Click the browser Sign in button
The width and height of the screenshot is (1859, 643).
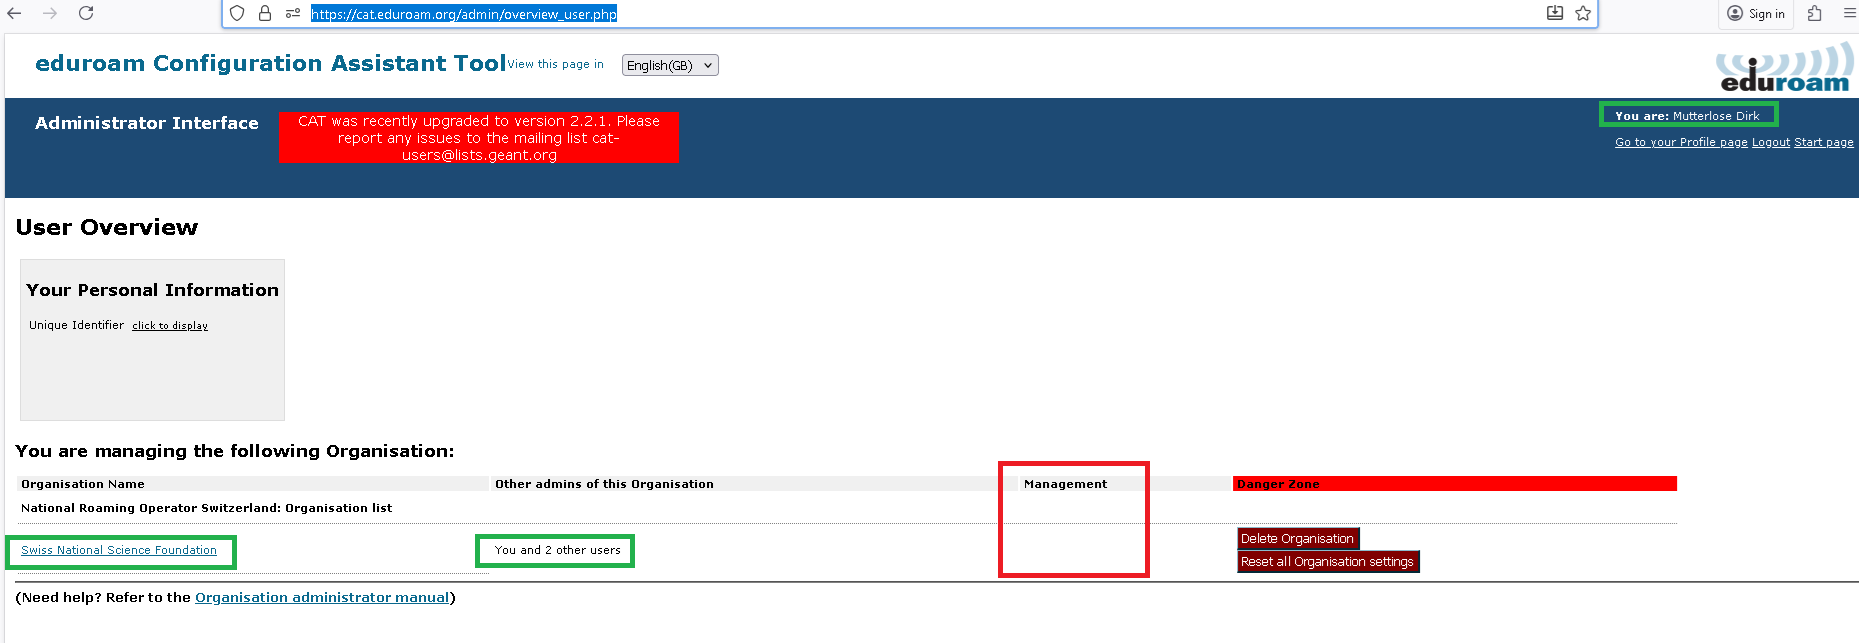click(x=1756, y=13)
